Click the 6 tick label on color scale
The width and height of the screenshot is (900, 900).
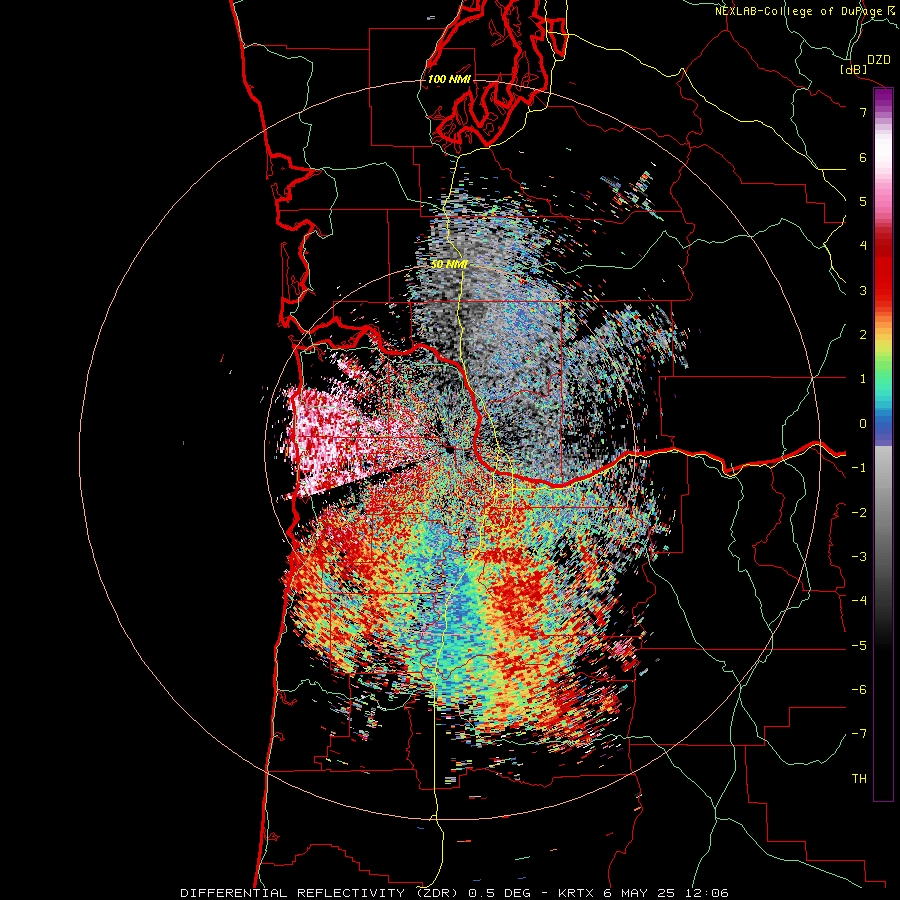(x=863, y=157)
